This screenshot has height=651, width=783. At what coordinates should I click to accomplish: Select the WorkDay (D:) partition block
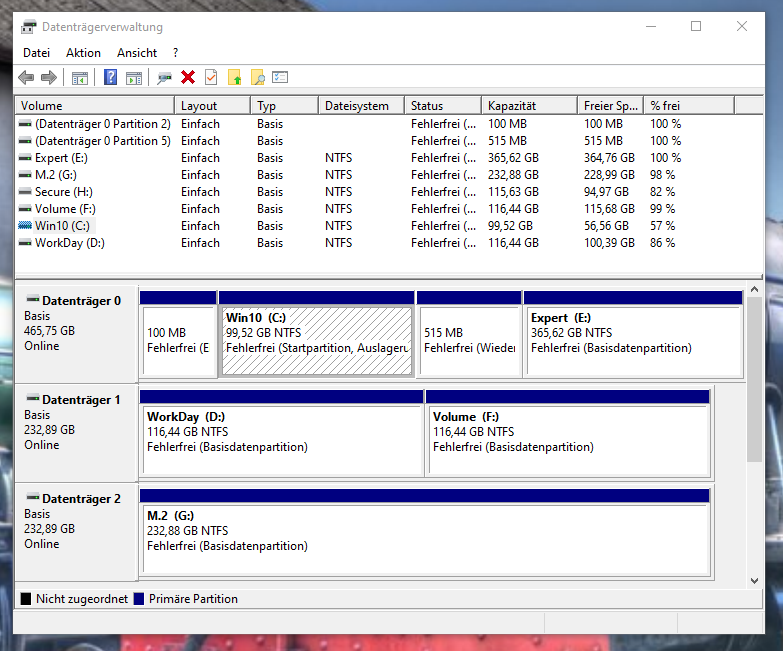(282, 433)
